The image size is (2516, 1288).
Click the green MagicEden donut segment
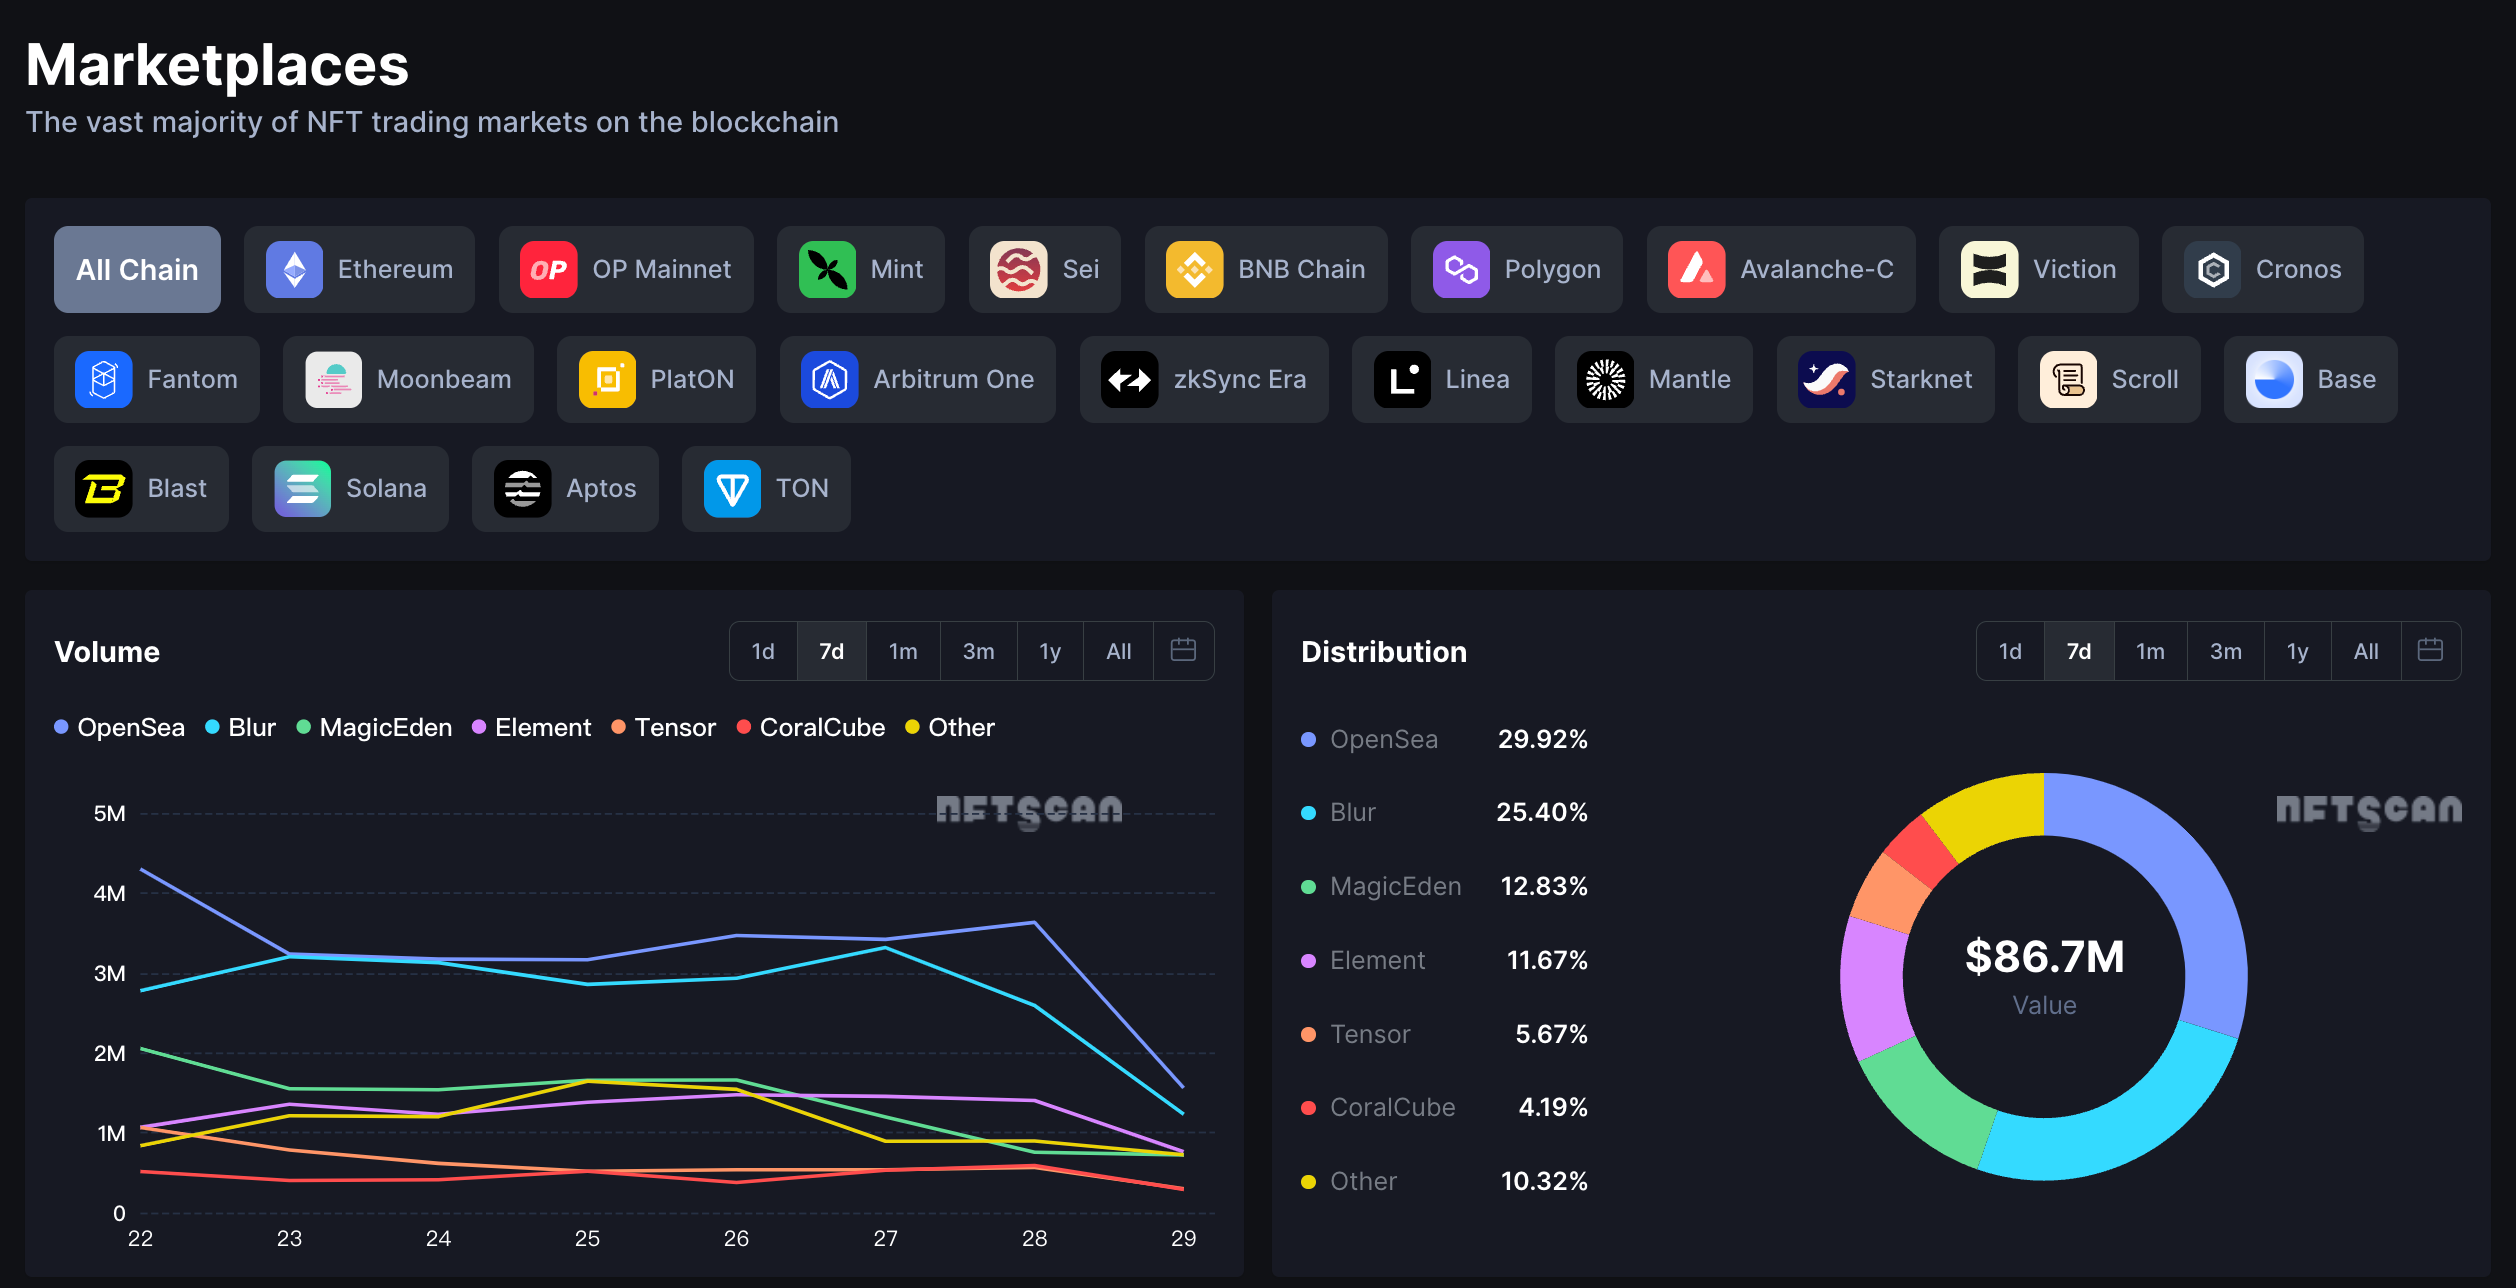[x=1925, y=1100]
